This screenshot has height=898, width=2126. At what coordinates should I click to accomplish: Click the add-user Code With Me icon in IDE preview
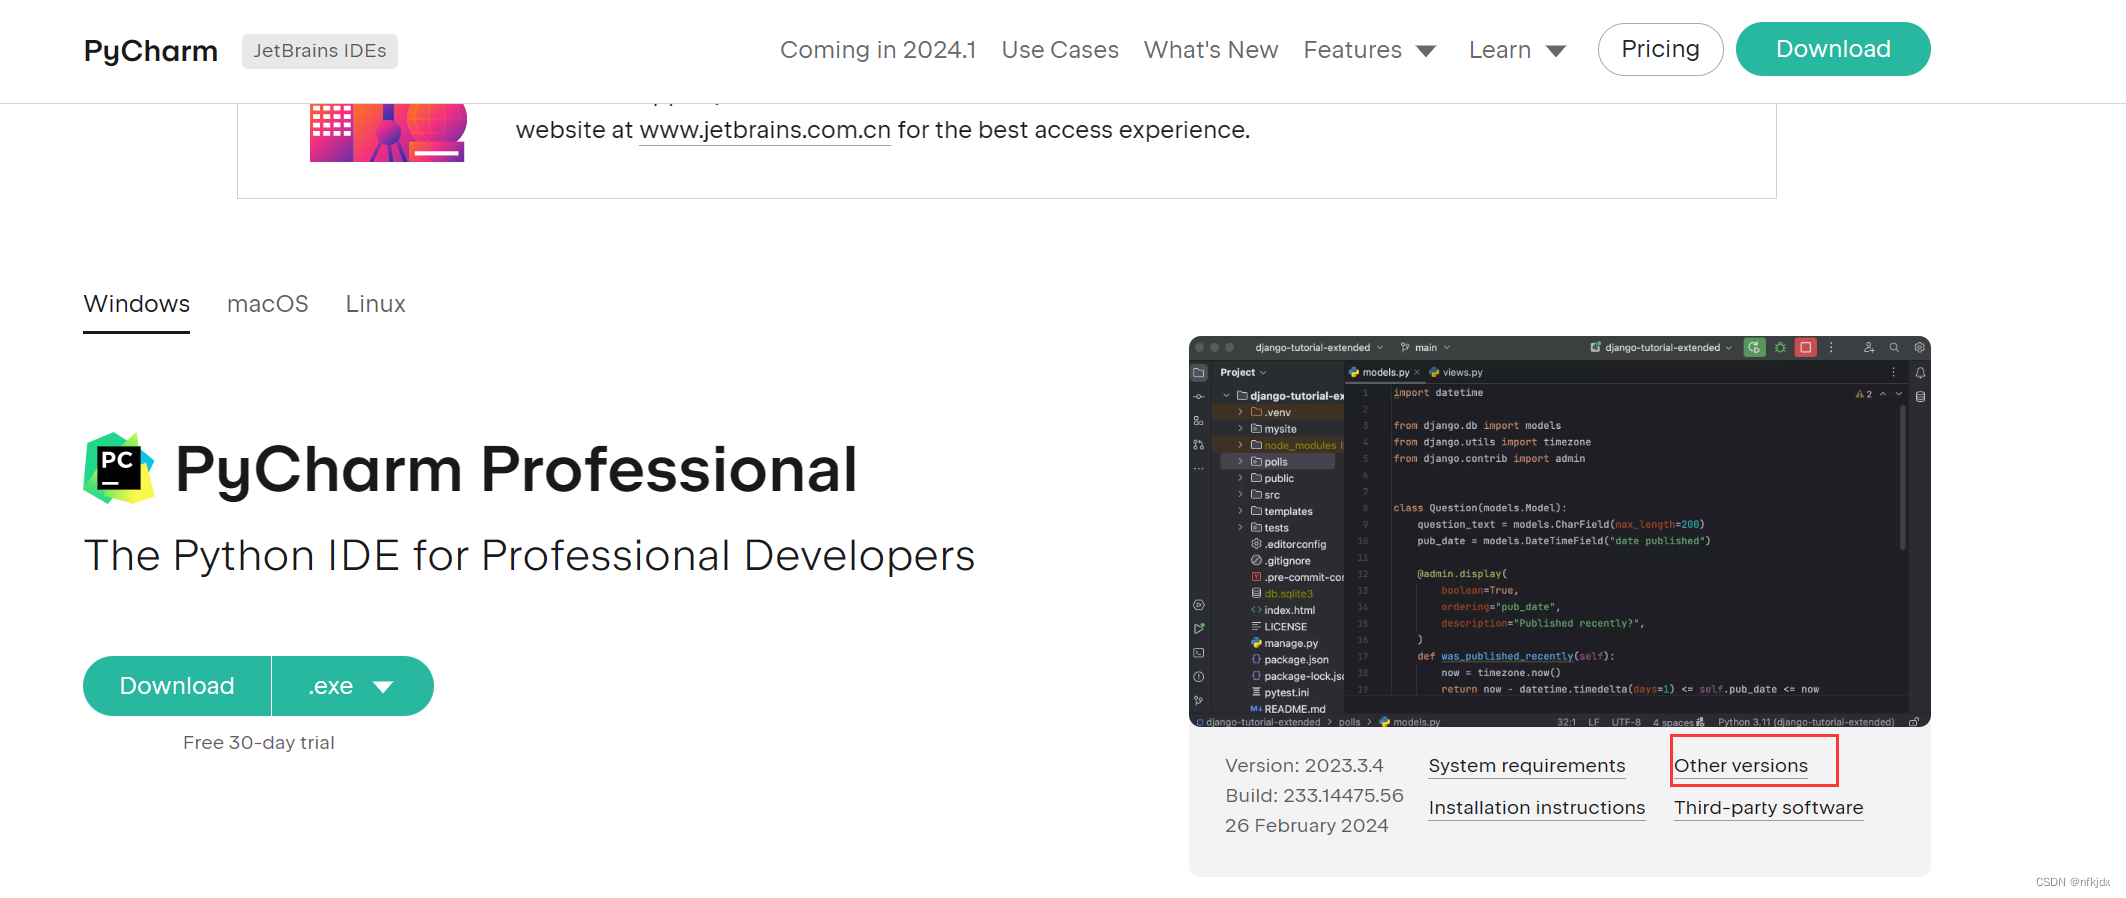(x=1868, y=348)
